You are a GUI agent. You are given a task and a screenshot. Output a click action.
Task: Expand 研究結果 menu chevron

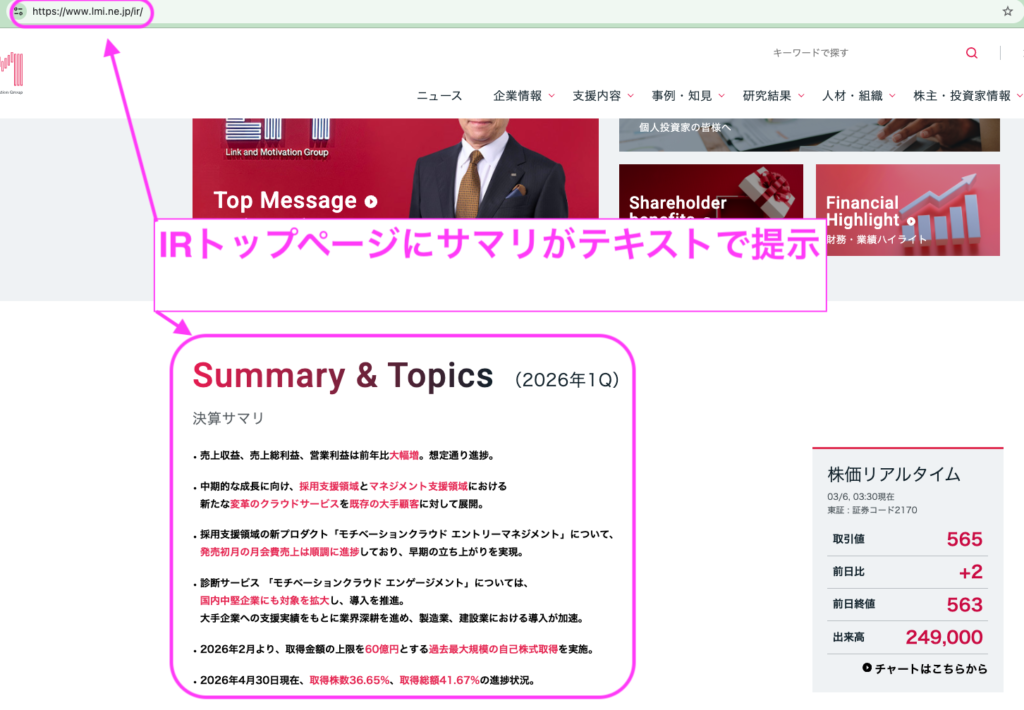801,96
